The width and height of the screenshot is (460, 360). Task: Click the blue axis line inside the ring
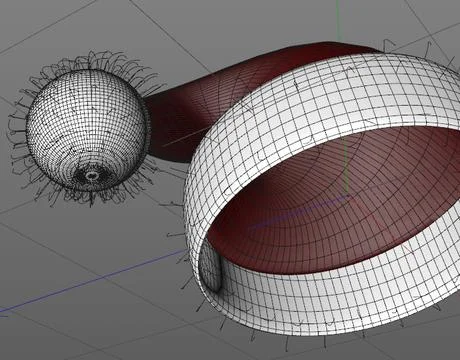[x=298, y=212]
